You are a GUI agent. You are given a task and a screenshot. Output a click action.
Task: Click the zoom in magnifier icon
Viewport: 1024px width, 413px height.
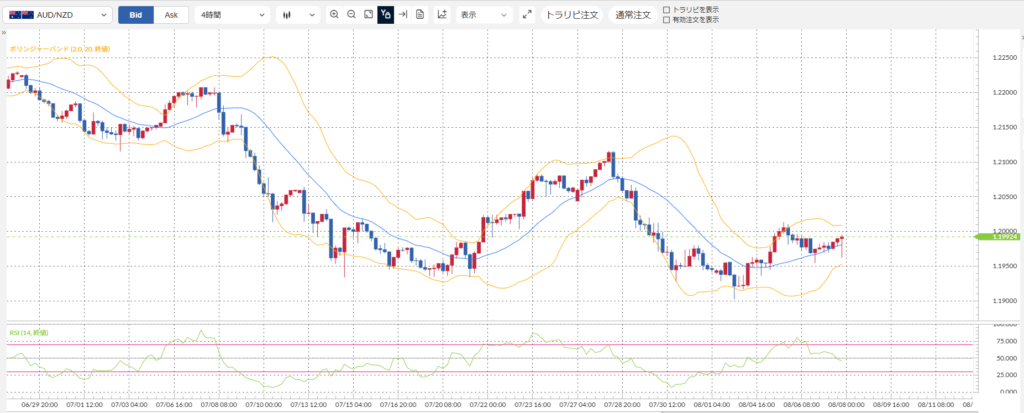coord(334,14)
